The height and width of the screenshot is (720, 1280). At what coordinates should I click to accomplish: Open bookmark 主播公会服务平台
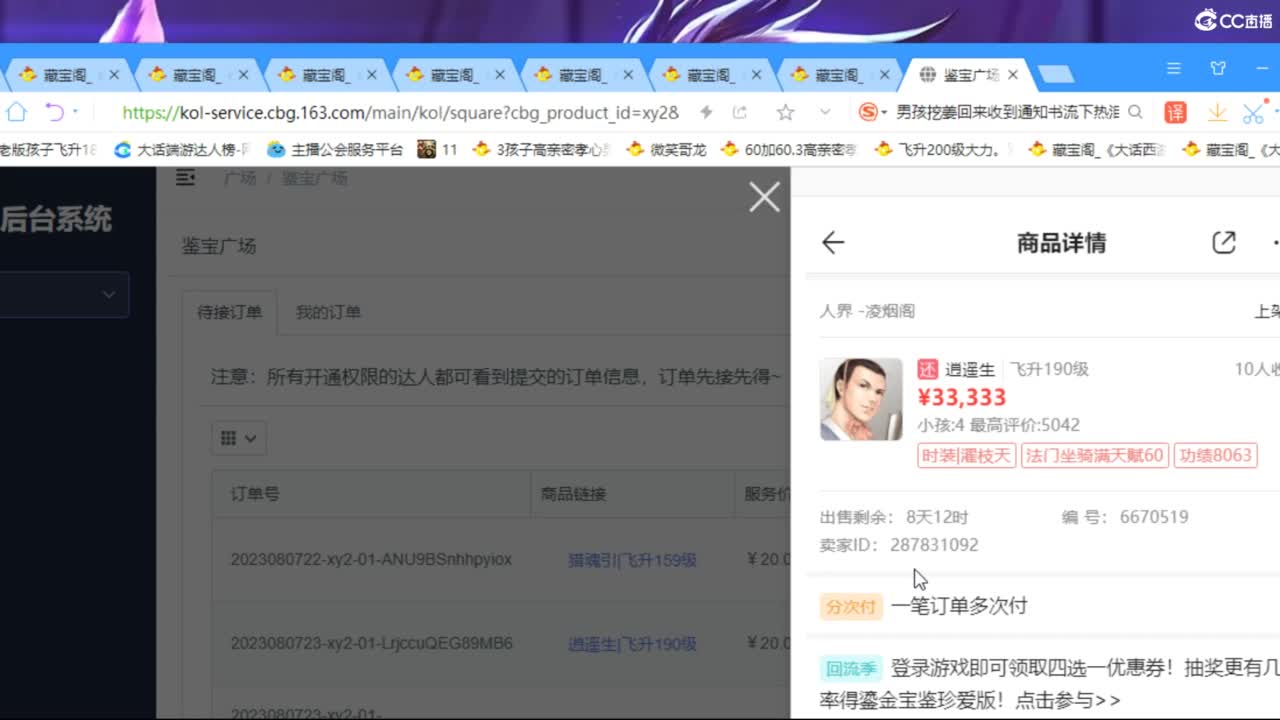coord(335,150)
